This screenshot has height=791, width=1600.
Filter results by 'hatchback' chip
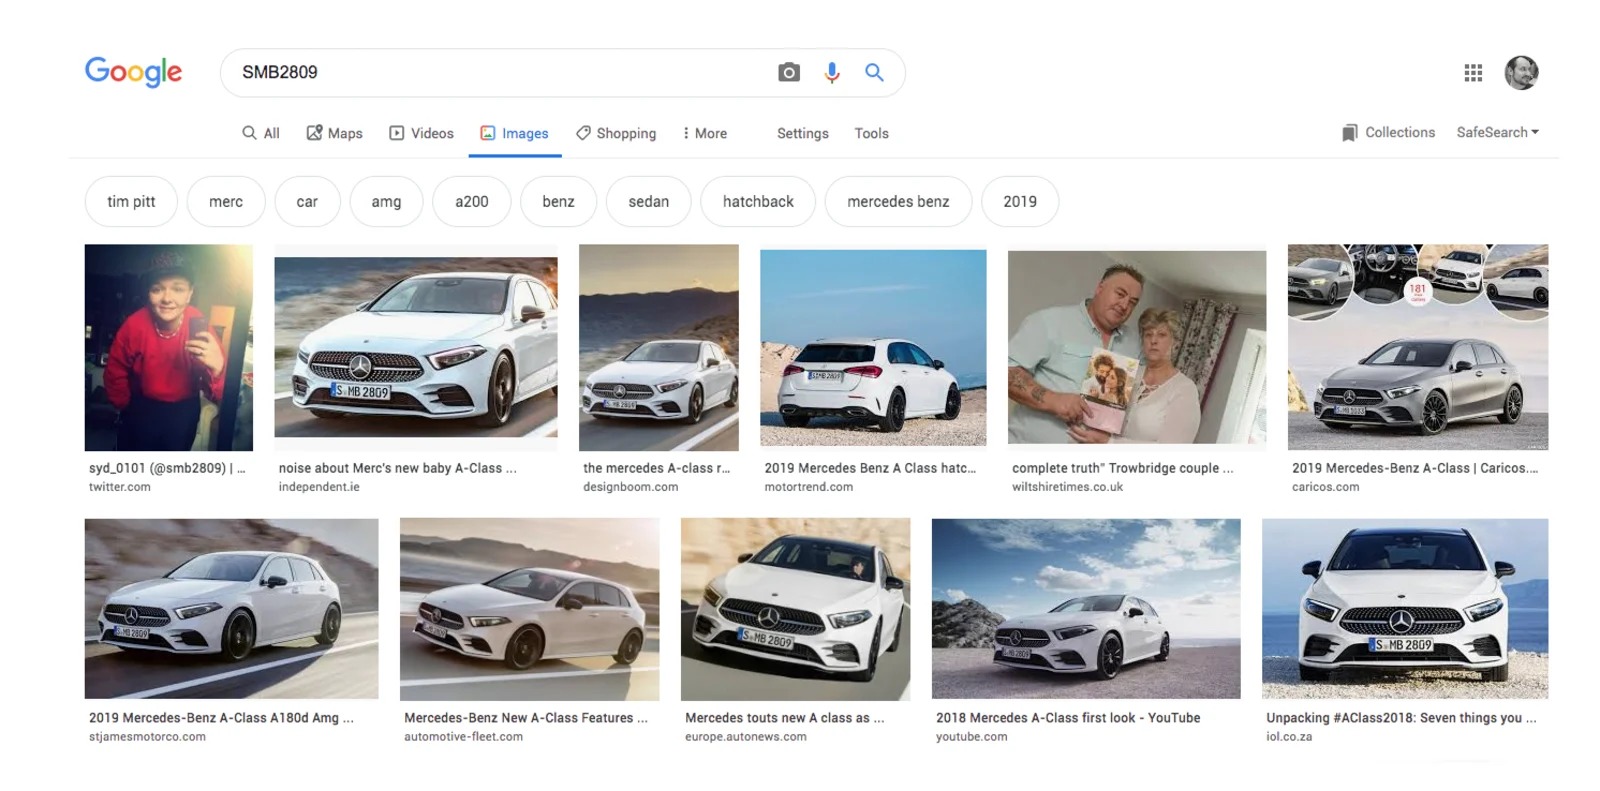[758, 201]
